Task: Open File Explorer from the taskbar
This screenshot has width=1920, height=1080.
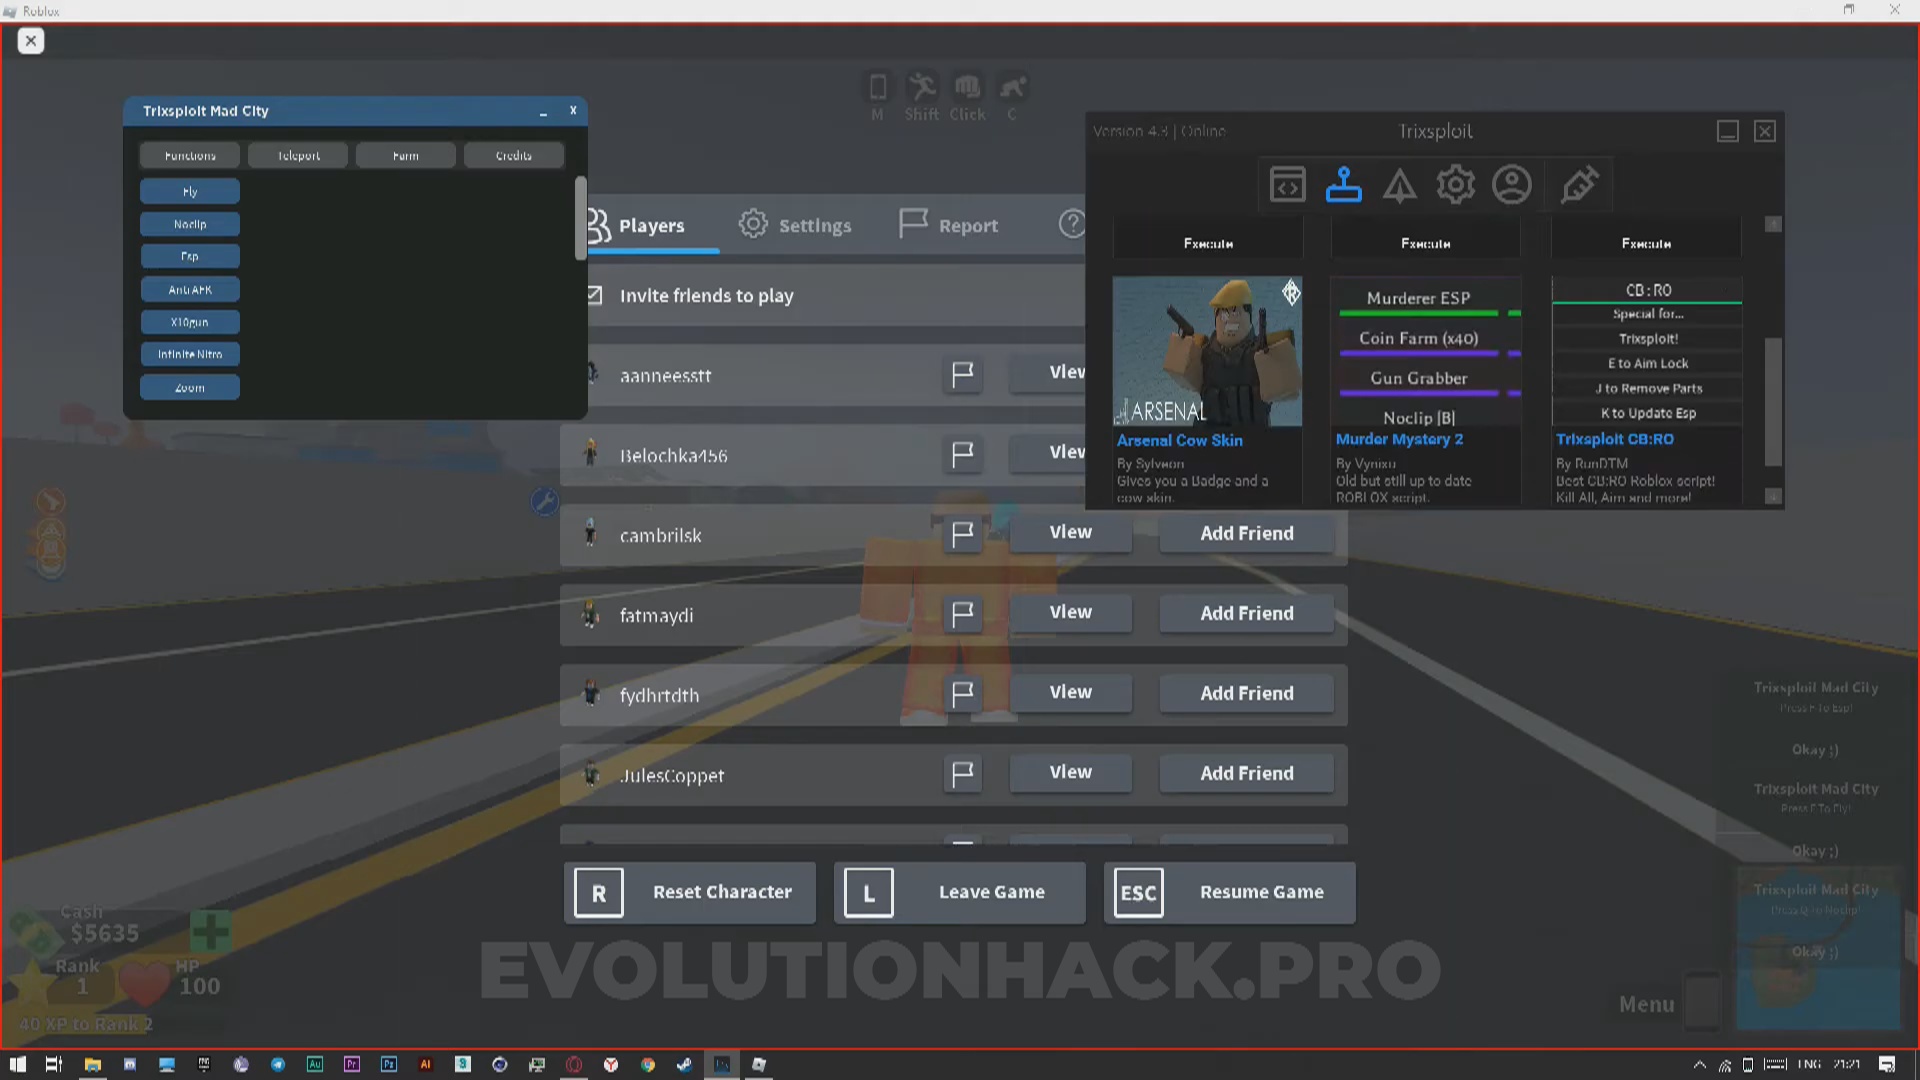Action: tap(92, 1064)
